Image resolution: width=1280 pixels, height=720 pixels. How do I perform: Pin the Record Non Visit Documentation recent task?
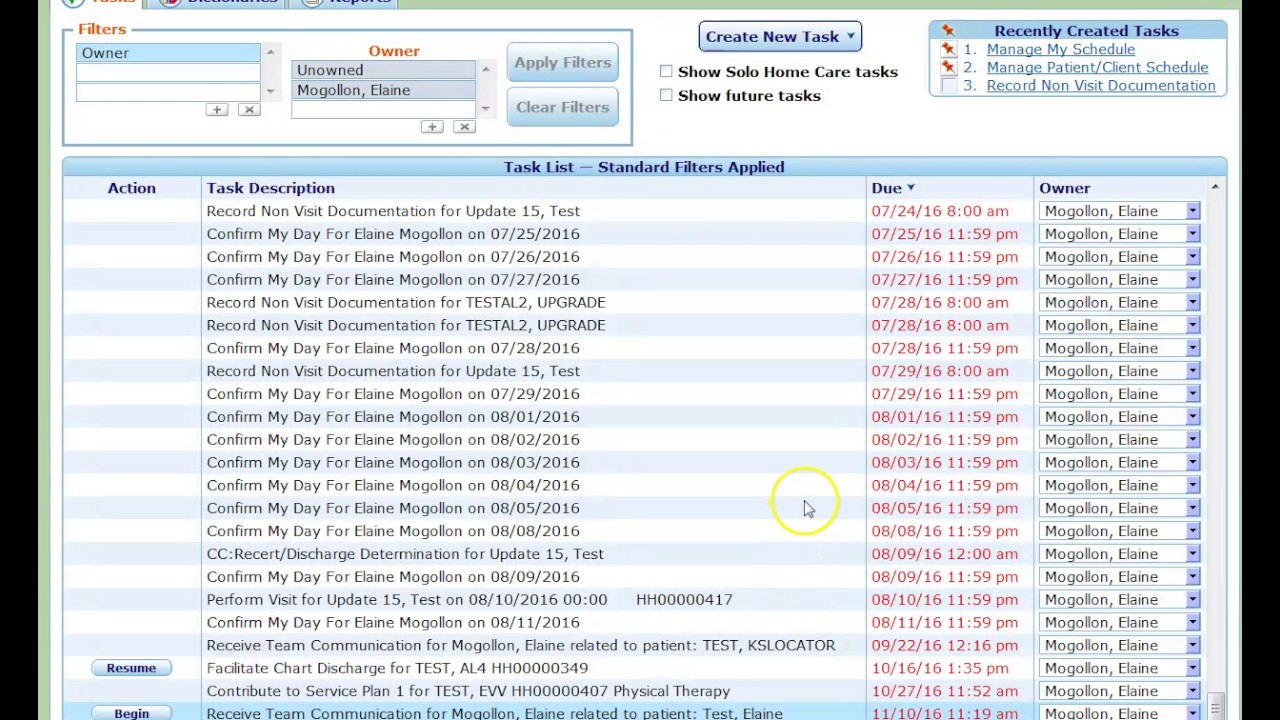click(x=948, y=86)
